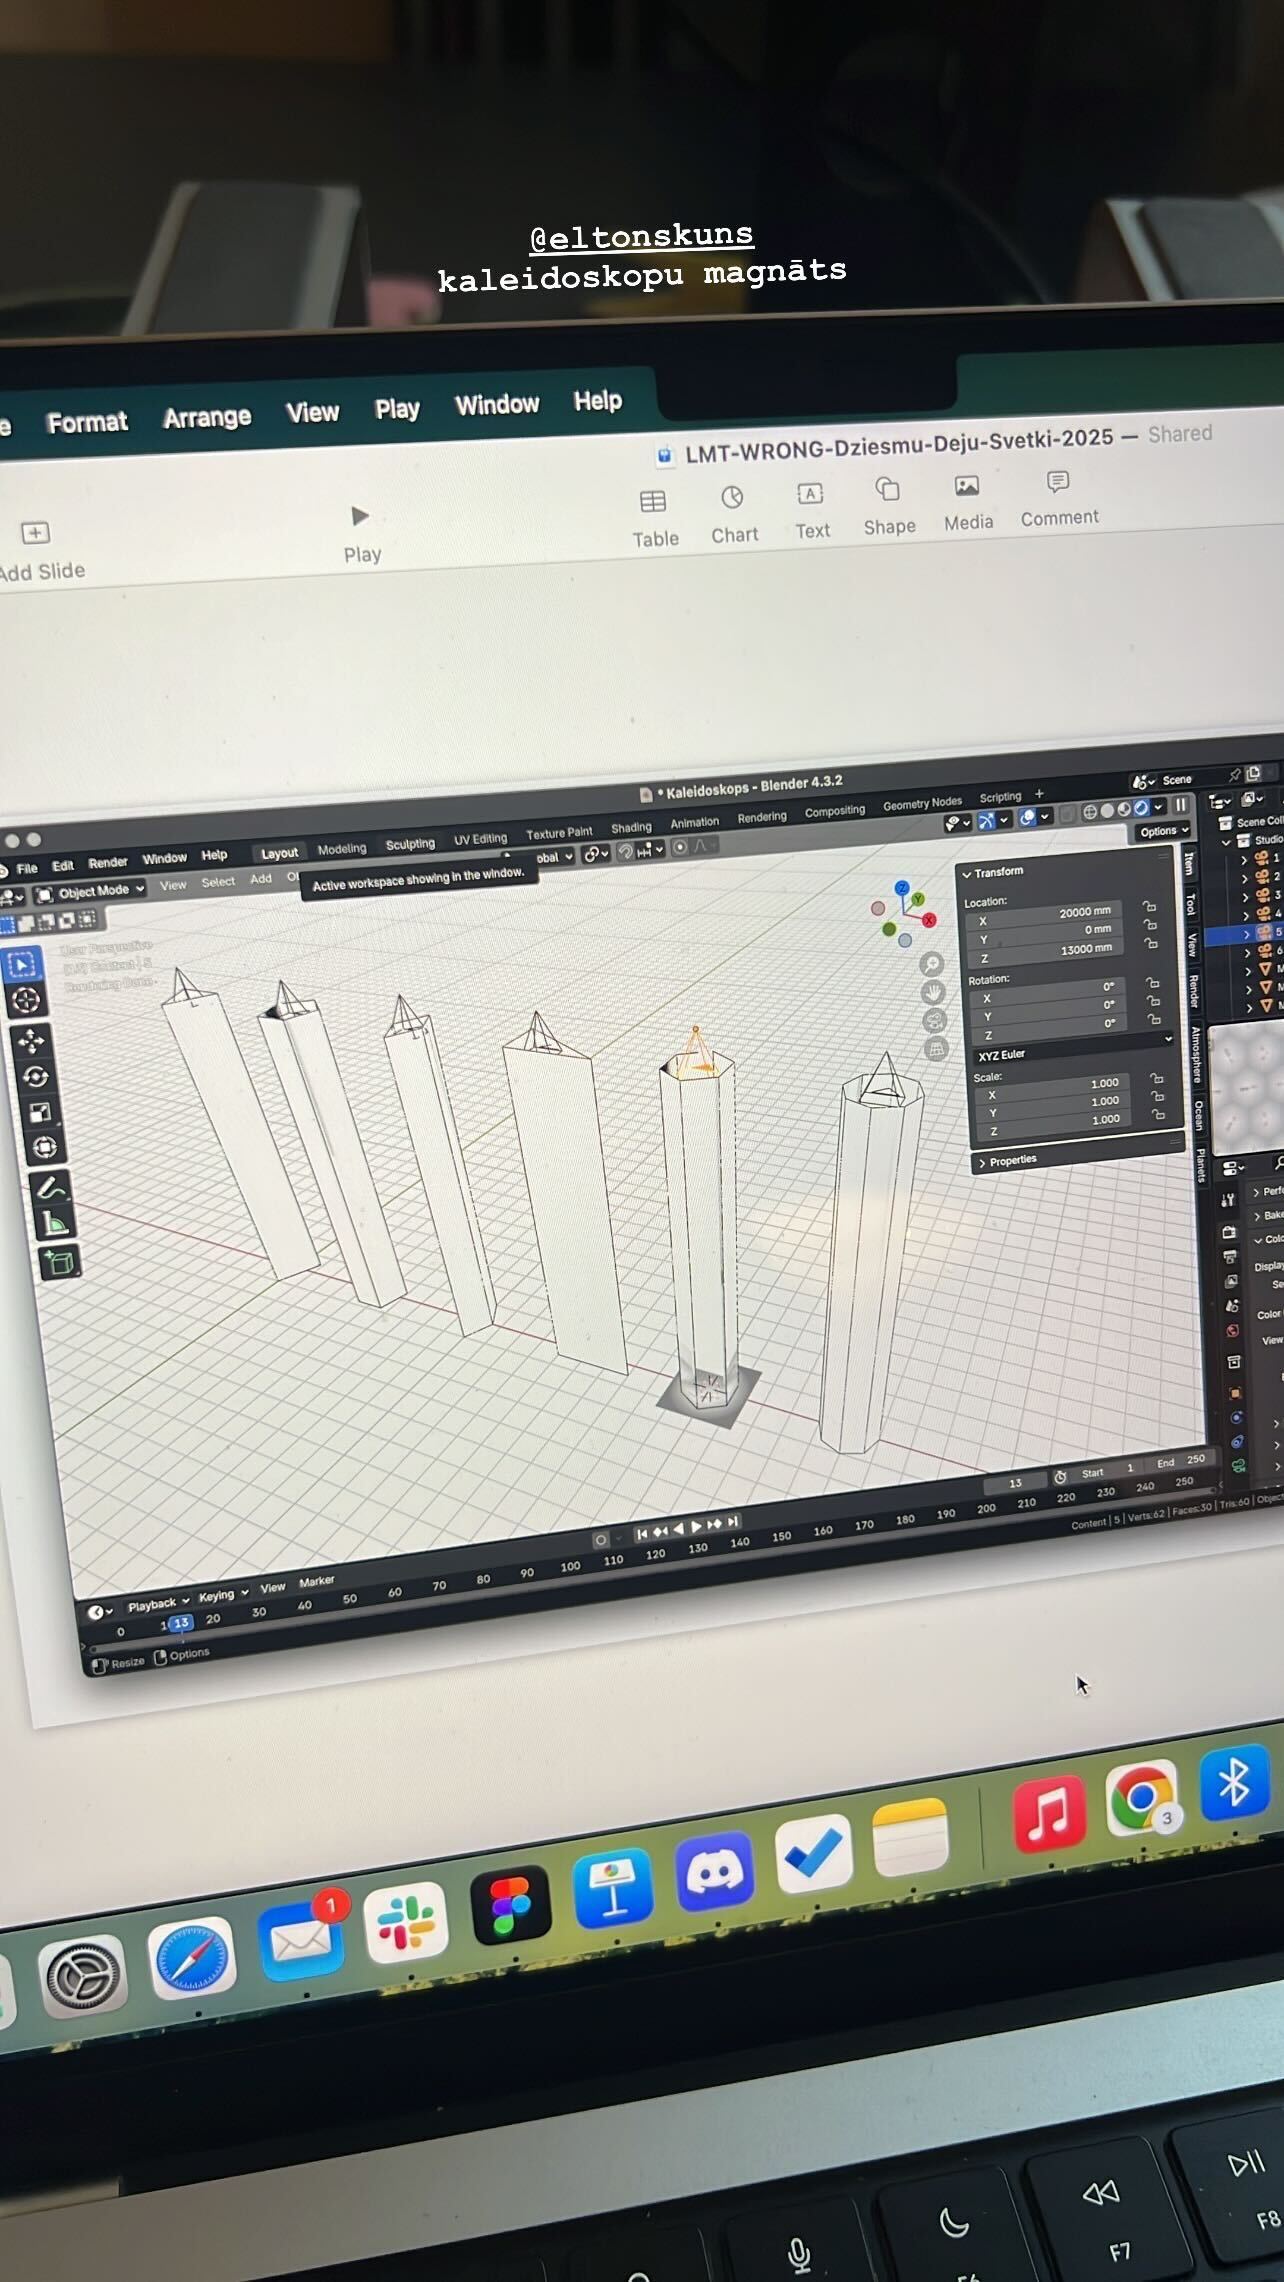
Task: Insert a Shape in Keynote toolbar
Action: pyautogui.click(x=889, y=507)
